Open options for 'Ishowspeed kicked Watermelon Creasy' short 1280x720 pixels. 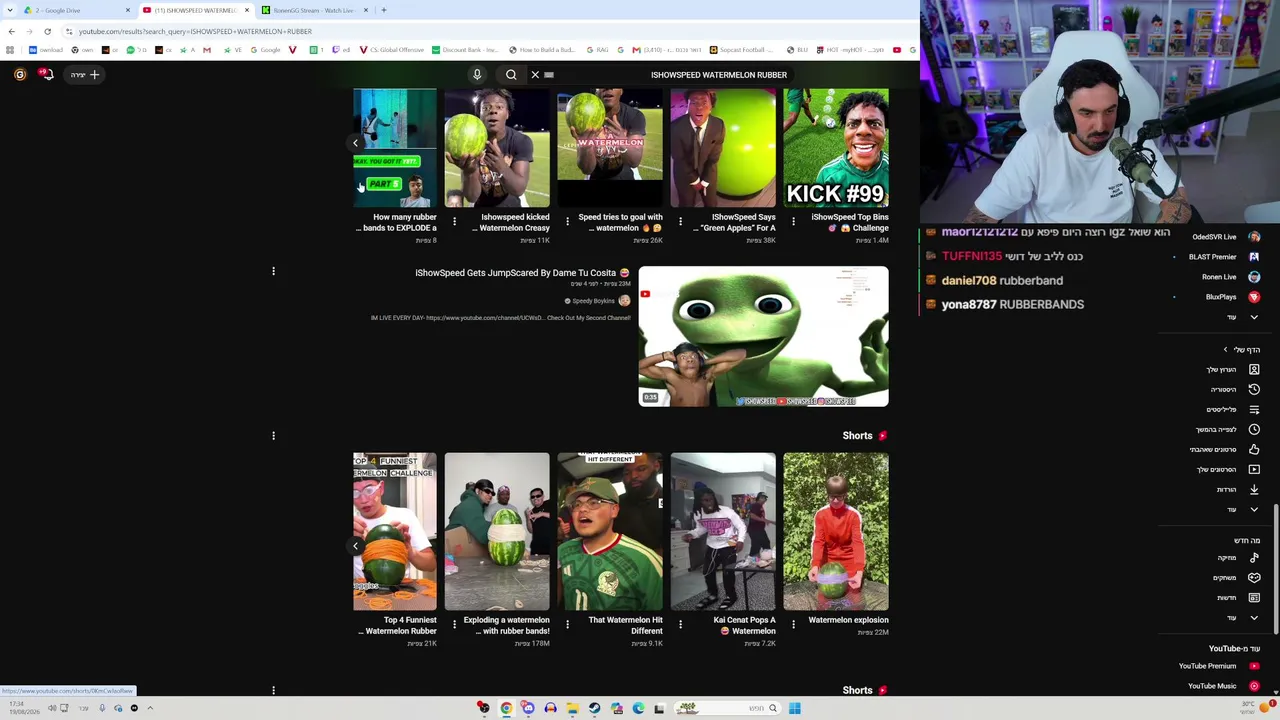click(x=454, y=221)
